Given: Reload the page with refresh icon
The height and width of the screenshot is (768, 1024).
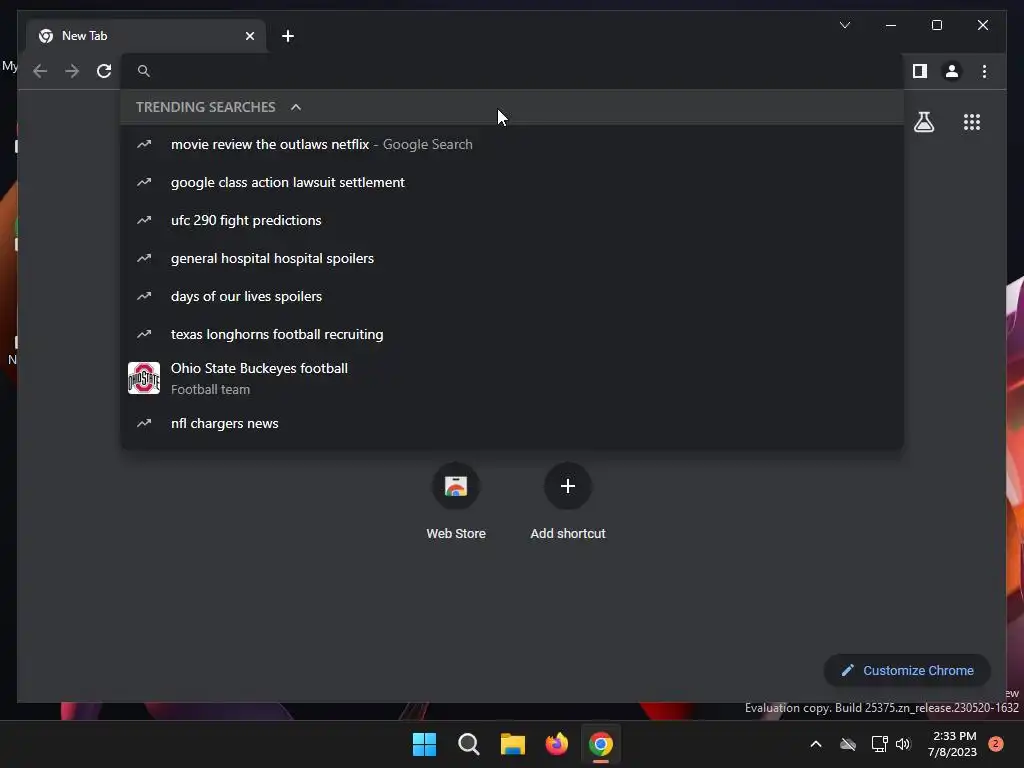Looking at the screenshot, I should click(104, 71).
